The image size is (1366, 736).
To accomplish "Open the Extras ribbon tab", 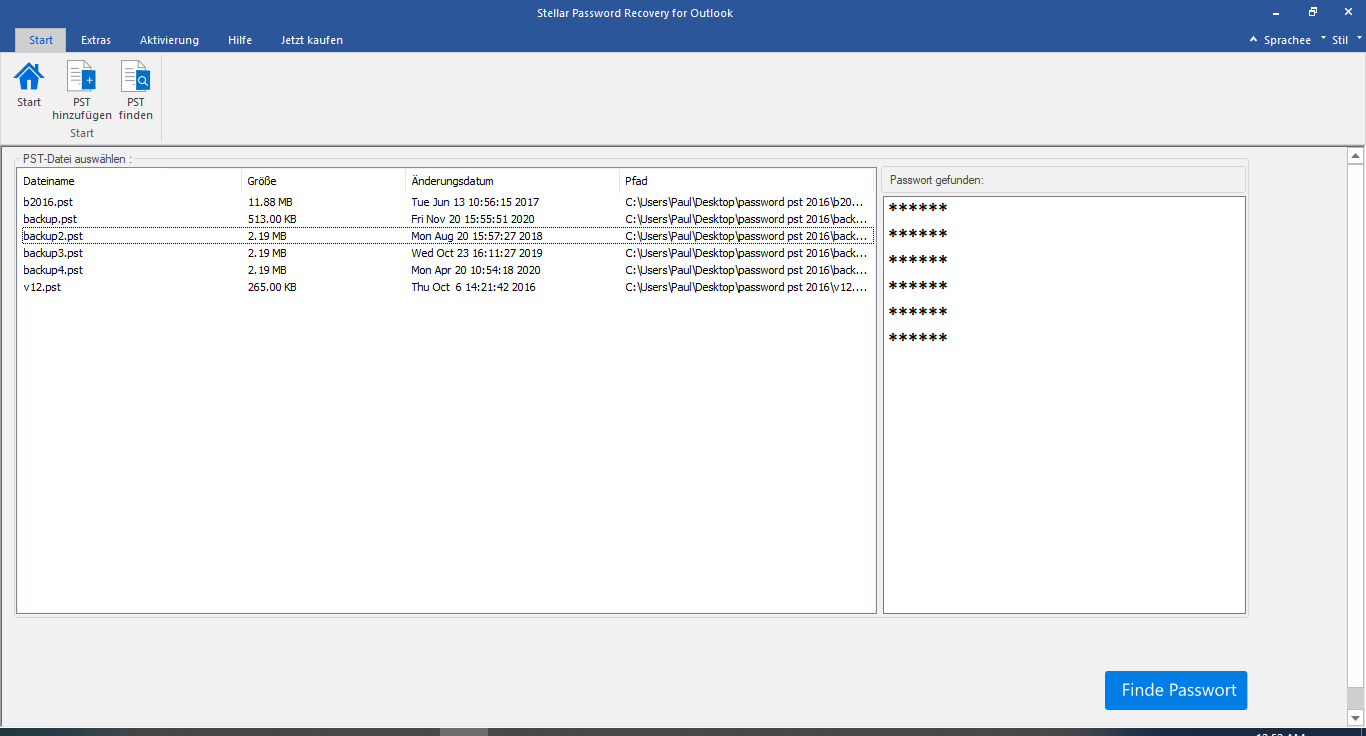I will (x=96, y=40).
